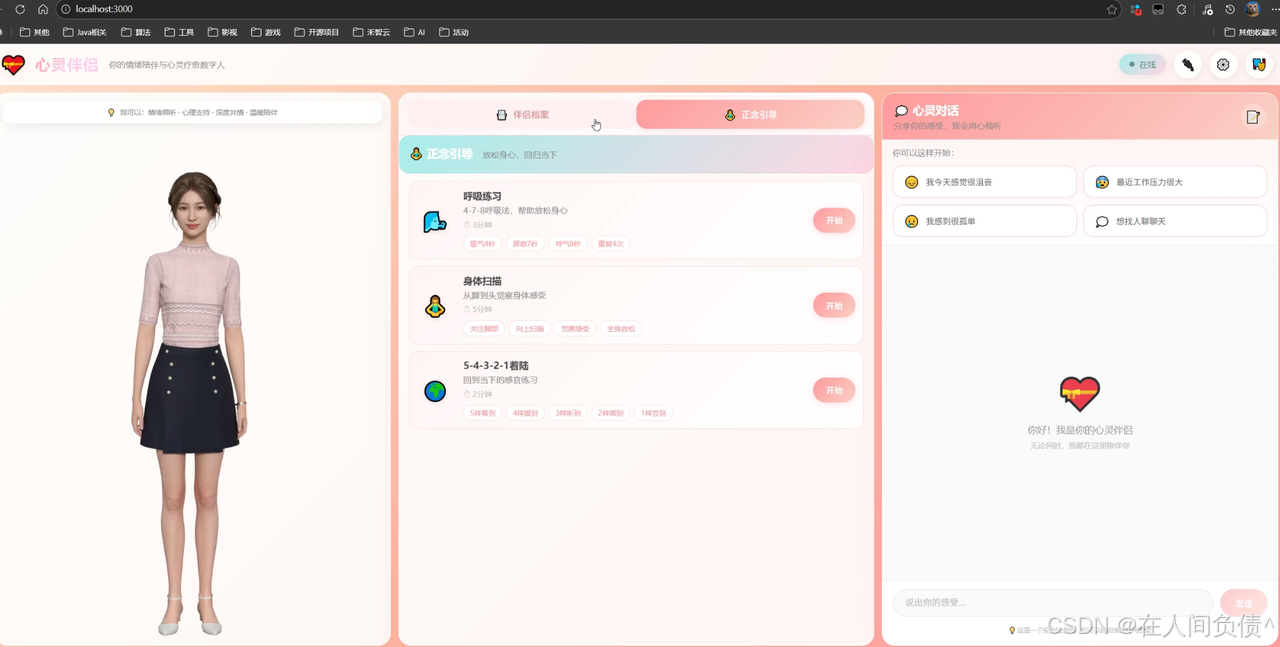
Task: Click the meditation person icon for 身体扫描
Action: point(434,307)
